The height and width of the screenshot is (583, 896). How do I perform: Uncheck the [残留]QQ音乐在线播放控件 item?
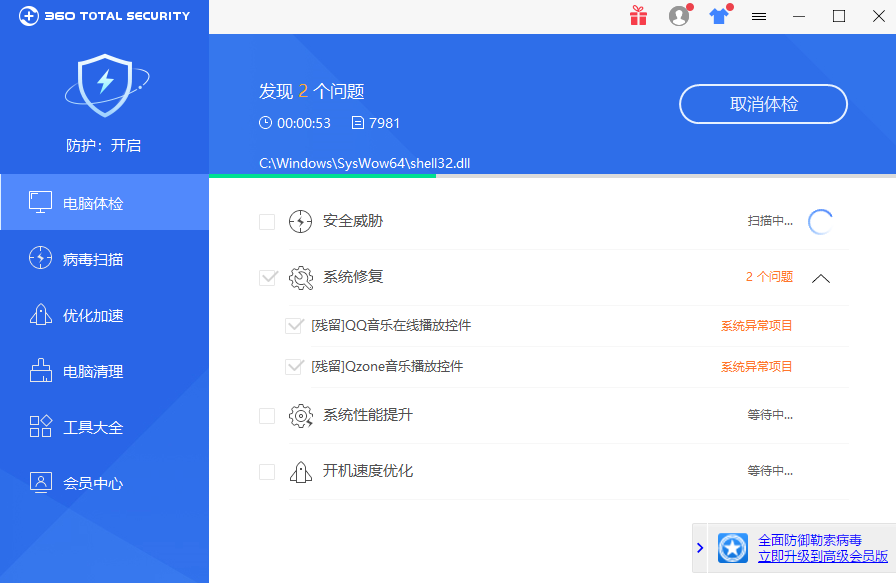(x=295, y=324)
